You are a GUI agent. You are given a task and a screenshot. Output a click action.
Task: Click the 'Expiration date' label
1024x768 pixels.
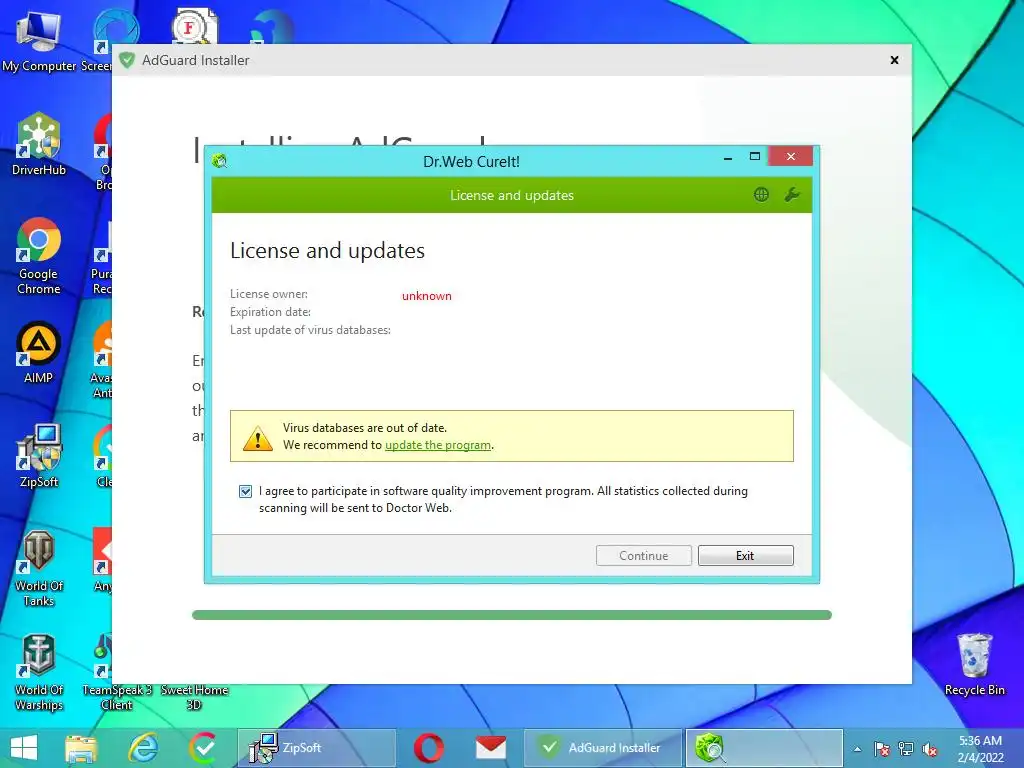[x=270, y=312]
